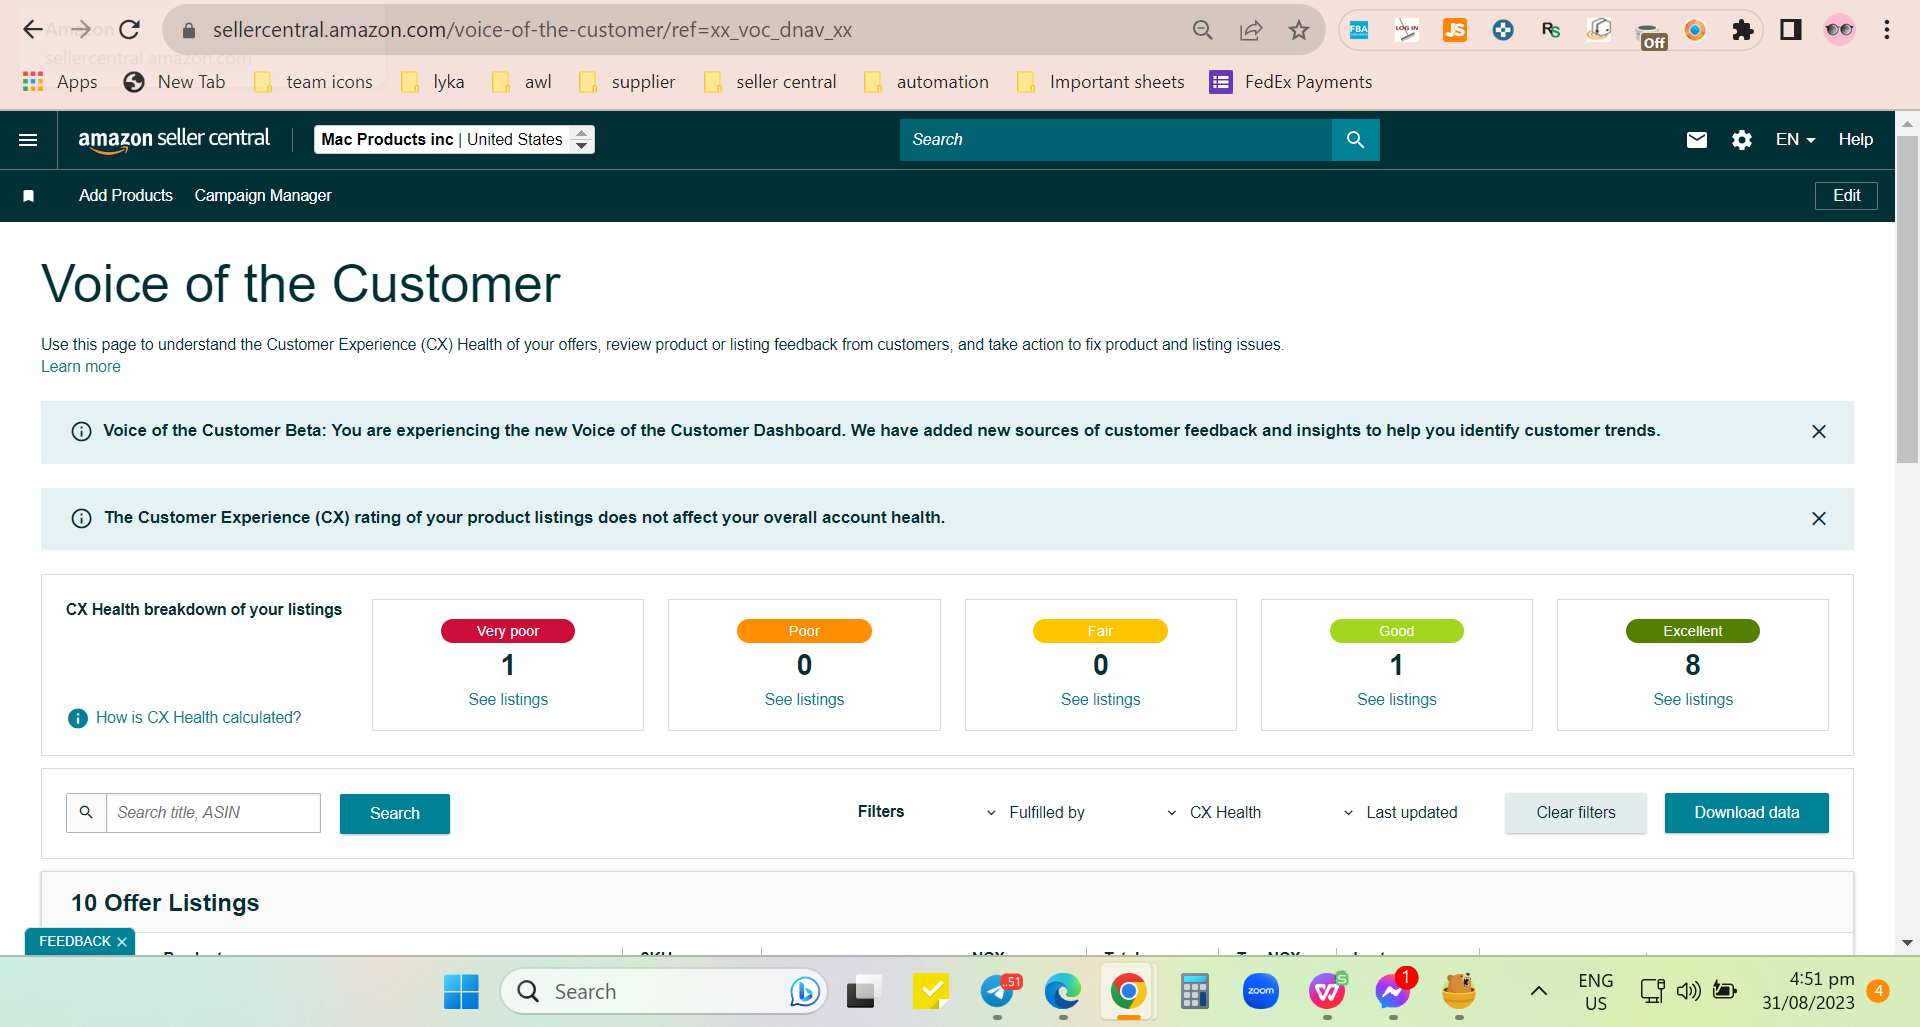Open Campaign Manager in the navigation bar
Image resolution: width=1920 pixels, height=1027 pixels.
263,196
